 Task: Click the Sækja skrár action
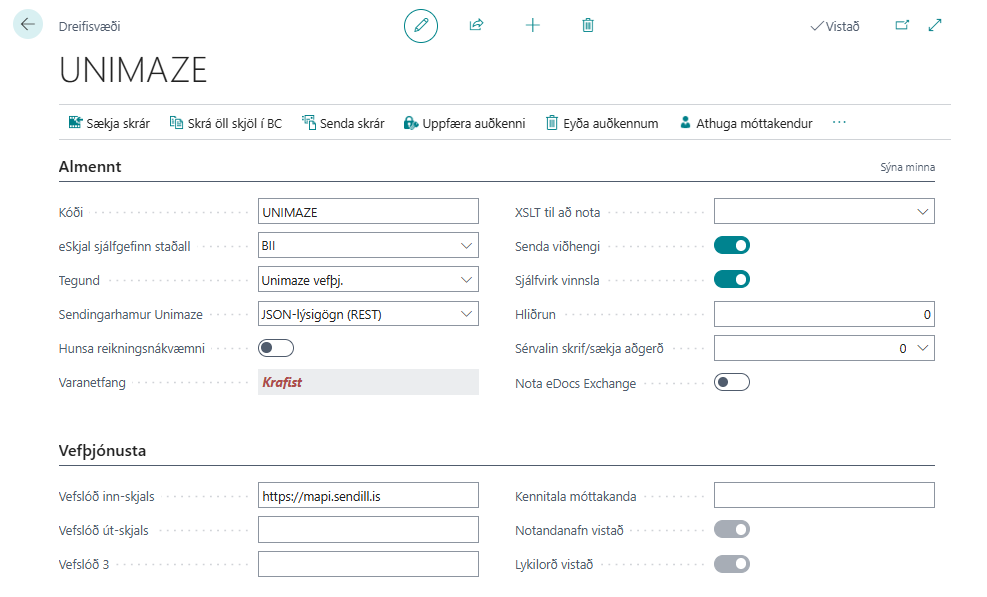tap(109, 123)
